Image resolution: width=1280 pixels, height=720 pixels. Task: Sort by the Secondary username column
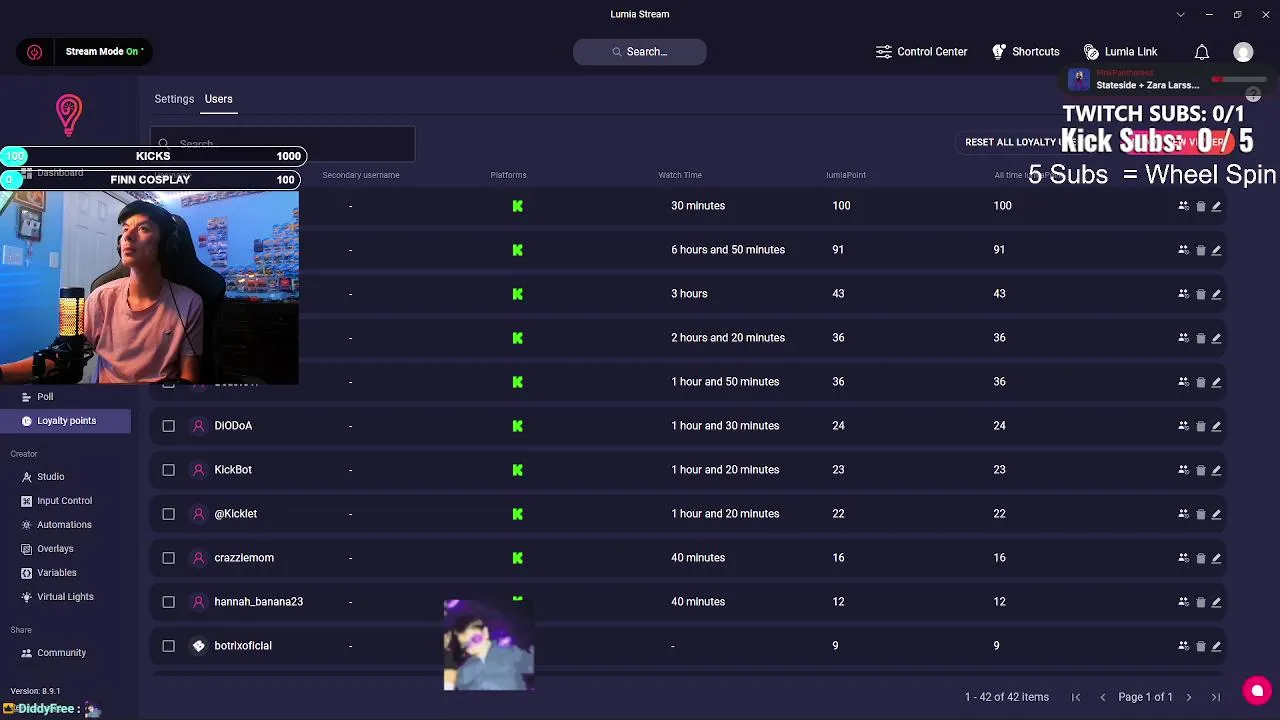(361, 175)
